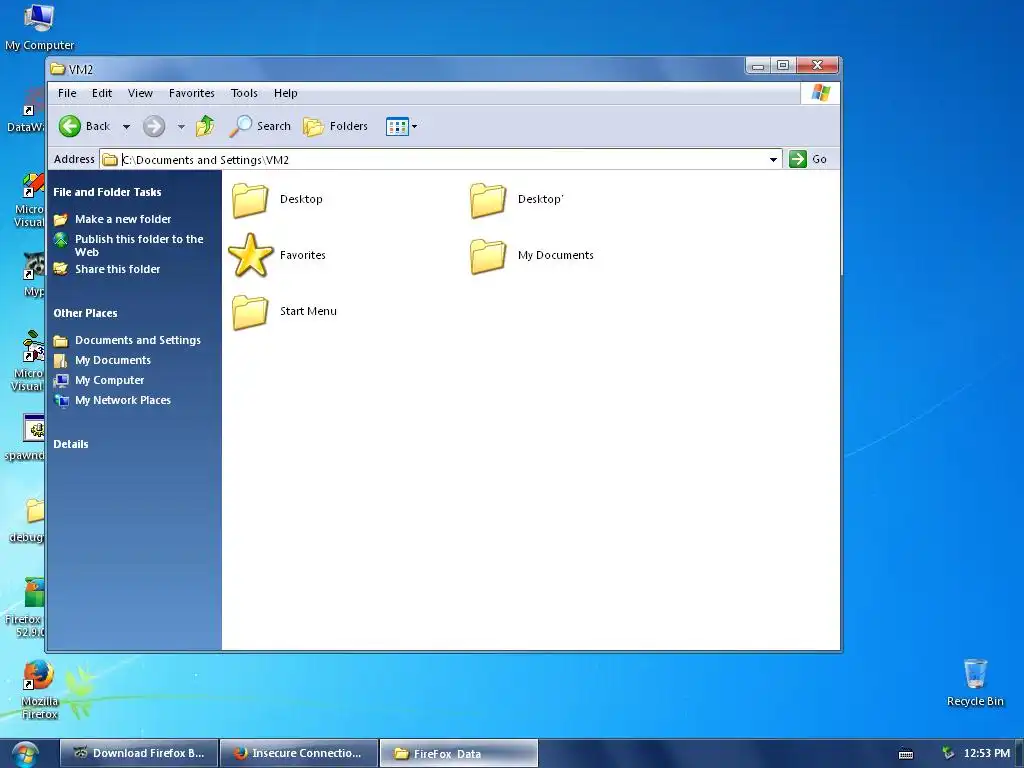
Task: Open the Address bar dropdown arrow
Action: point(773,159)
